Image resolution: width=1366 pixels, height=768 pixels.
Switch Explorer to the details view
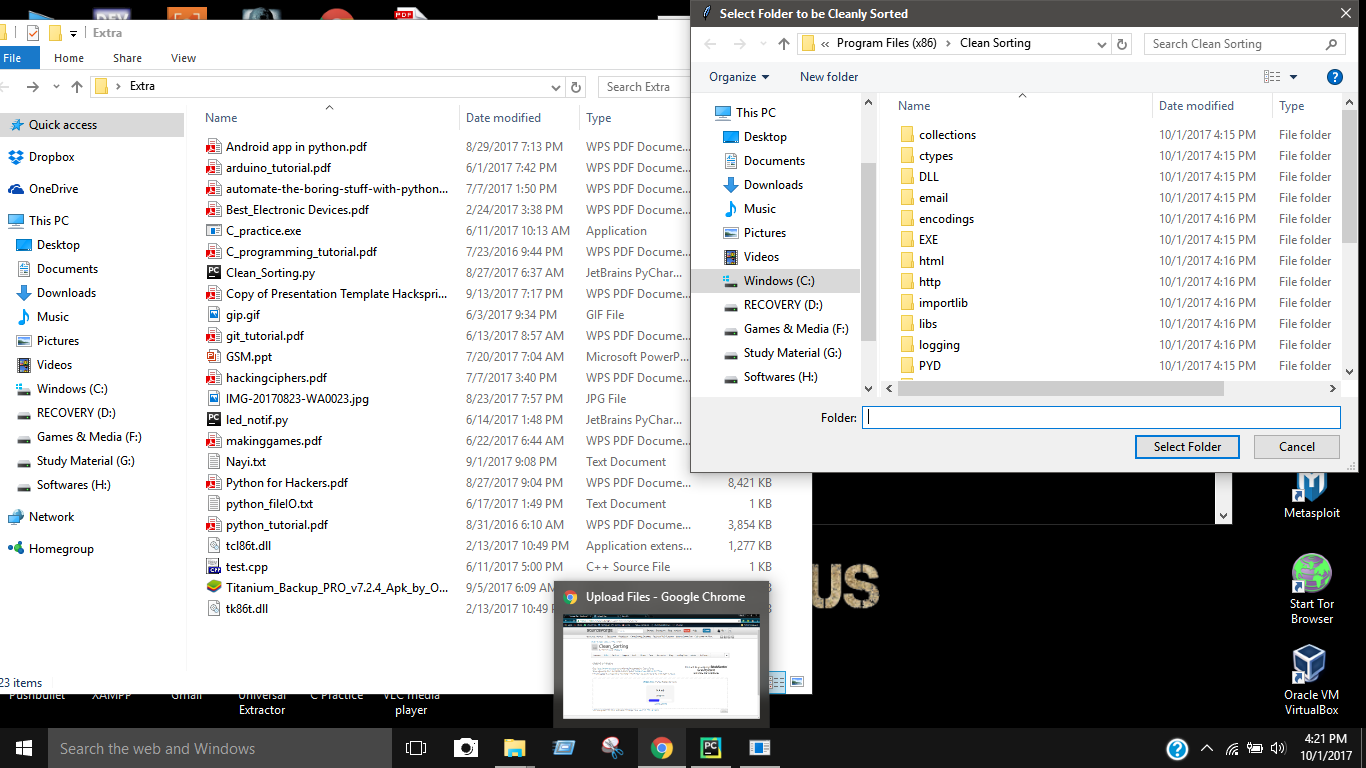coord(778,682)
